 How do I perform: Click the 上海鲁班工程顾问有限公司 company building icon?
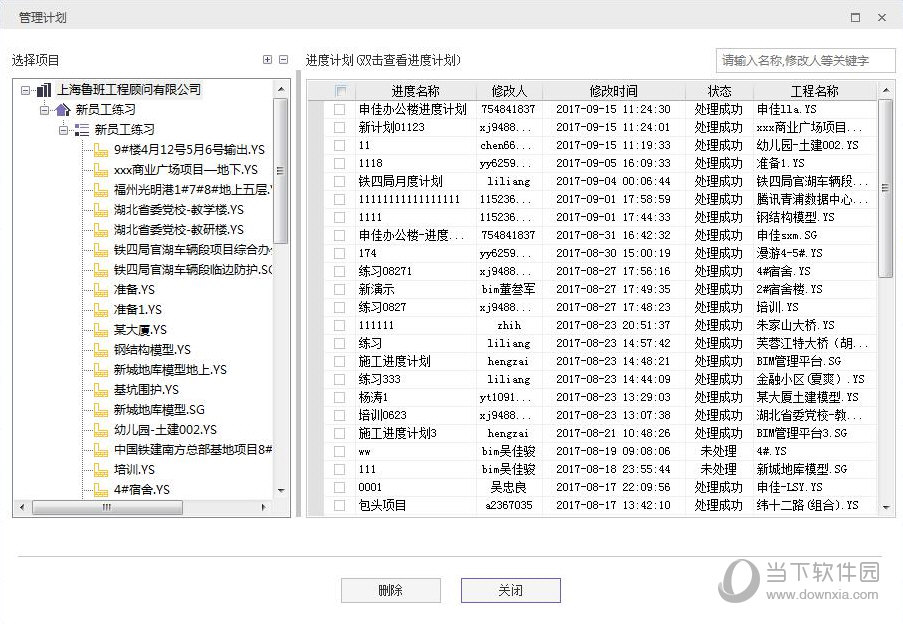pyautogui.click(x=43, y=90)
